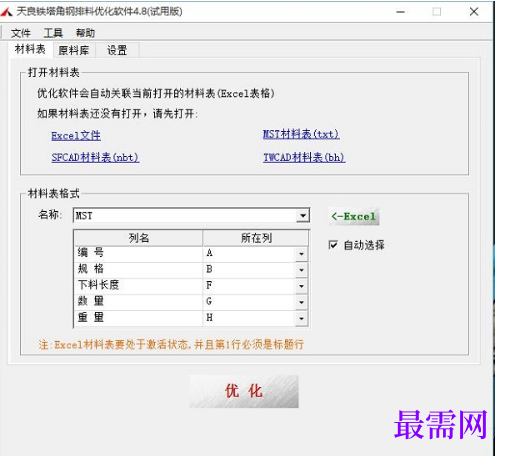Select the 重量 row name cell
The height and width of the screenshot is (456, 506).
[139, 318]
